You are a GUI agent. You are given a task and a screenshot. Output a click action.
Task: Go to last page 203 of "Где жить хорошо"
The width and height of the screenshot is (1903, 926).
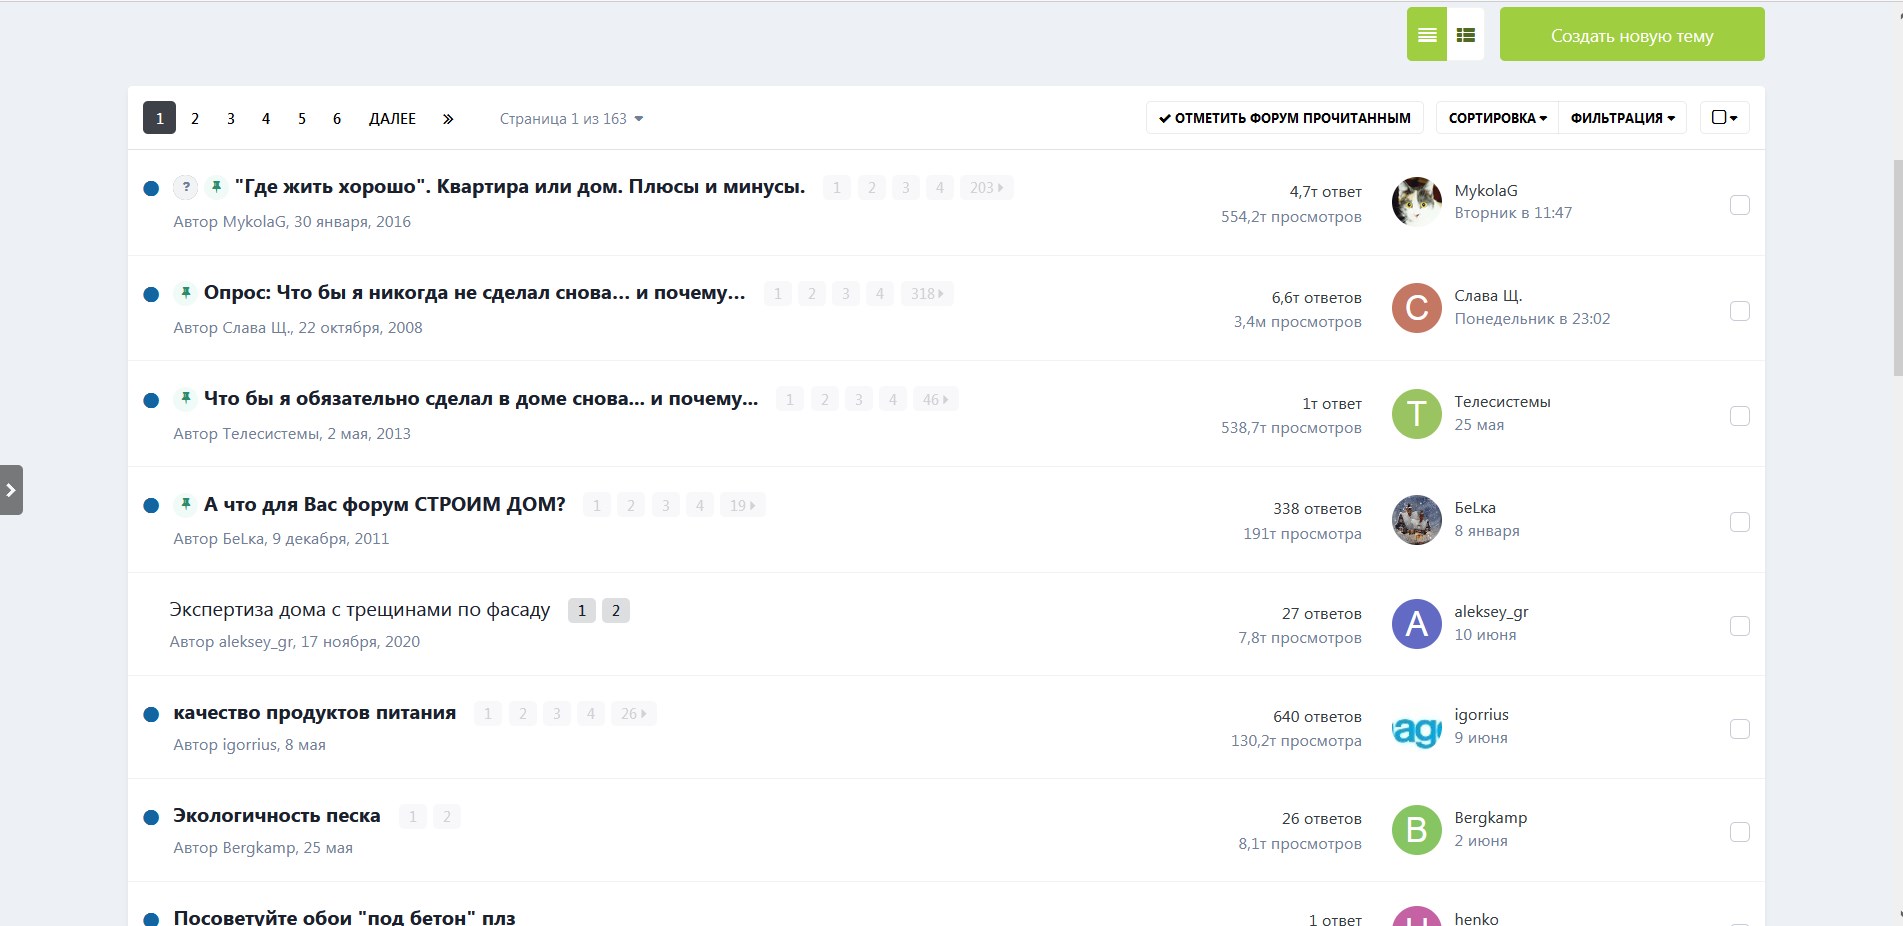click(987, 188)
